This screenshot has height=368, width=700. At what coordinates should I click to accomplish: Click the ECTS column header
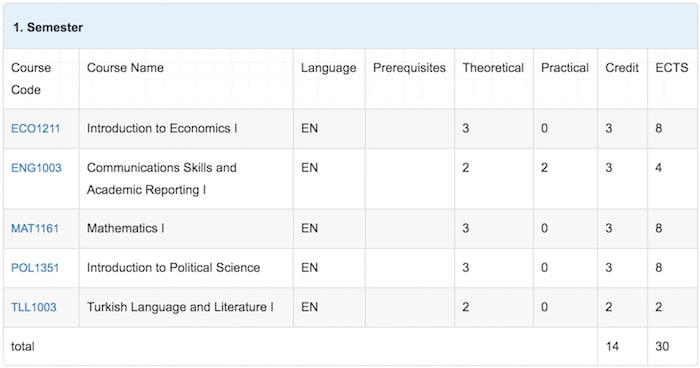tap(671, 68)
